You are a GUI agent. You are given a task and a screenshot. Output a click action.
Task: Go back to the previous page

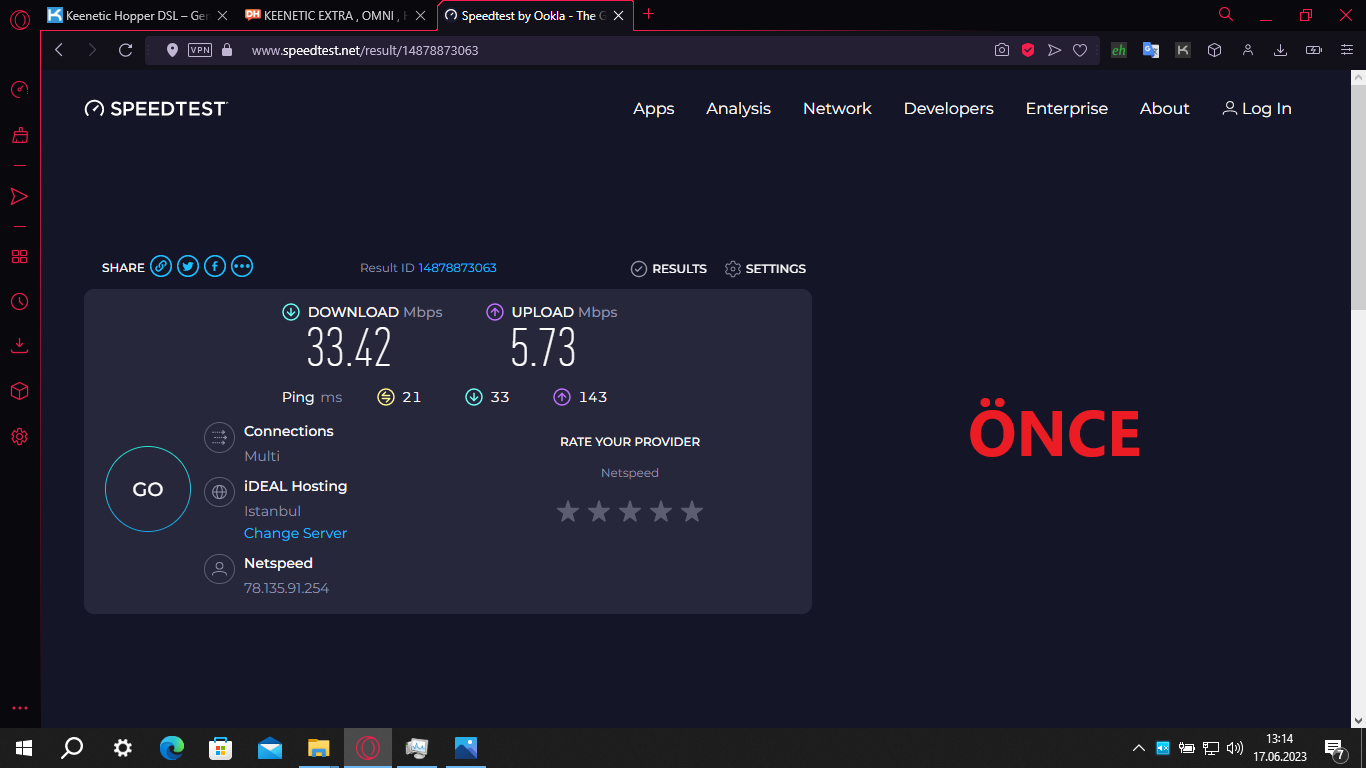59,50
